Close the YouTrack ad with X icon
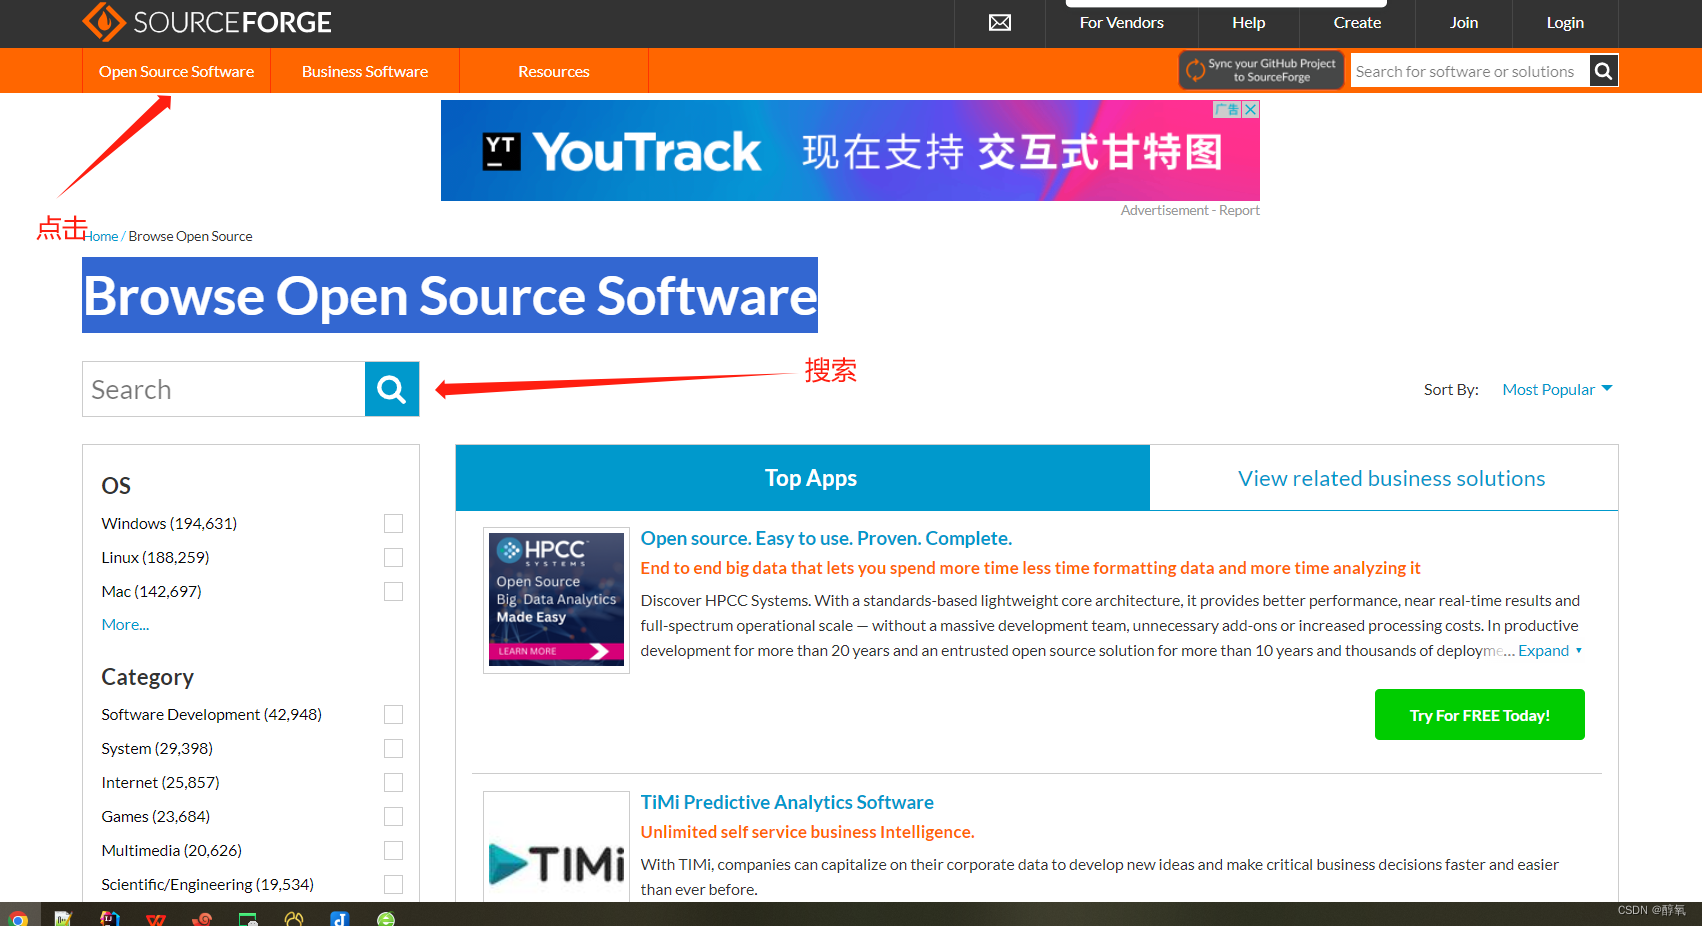Image resolution: width=1702 pixels, height=926 pixels. pyautogui.click(x=1251, y=110)
